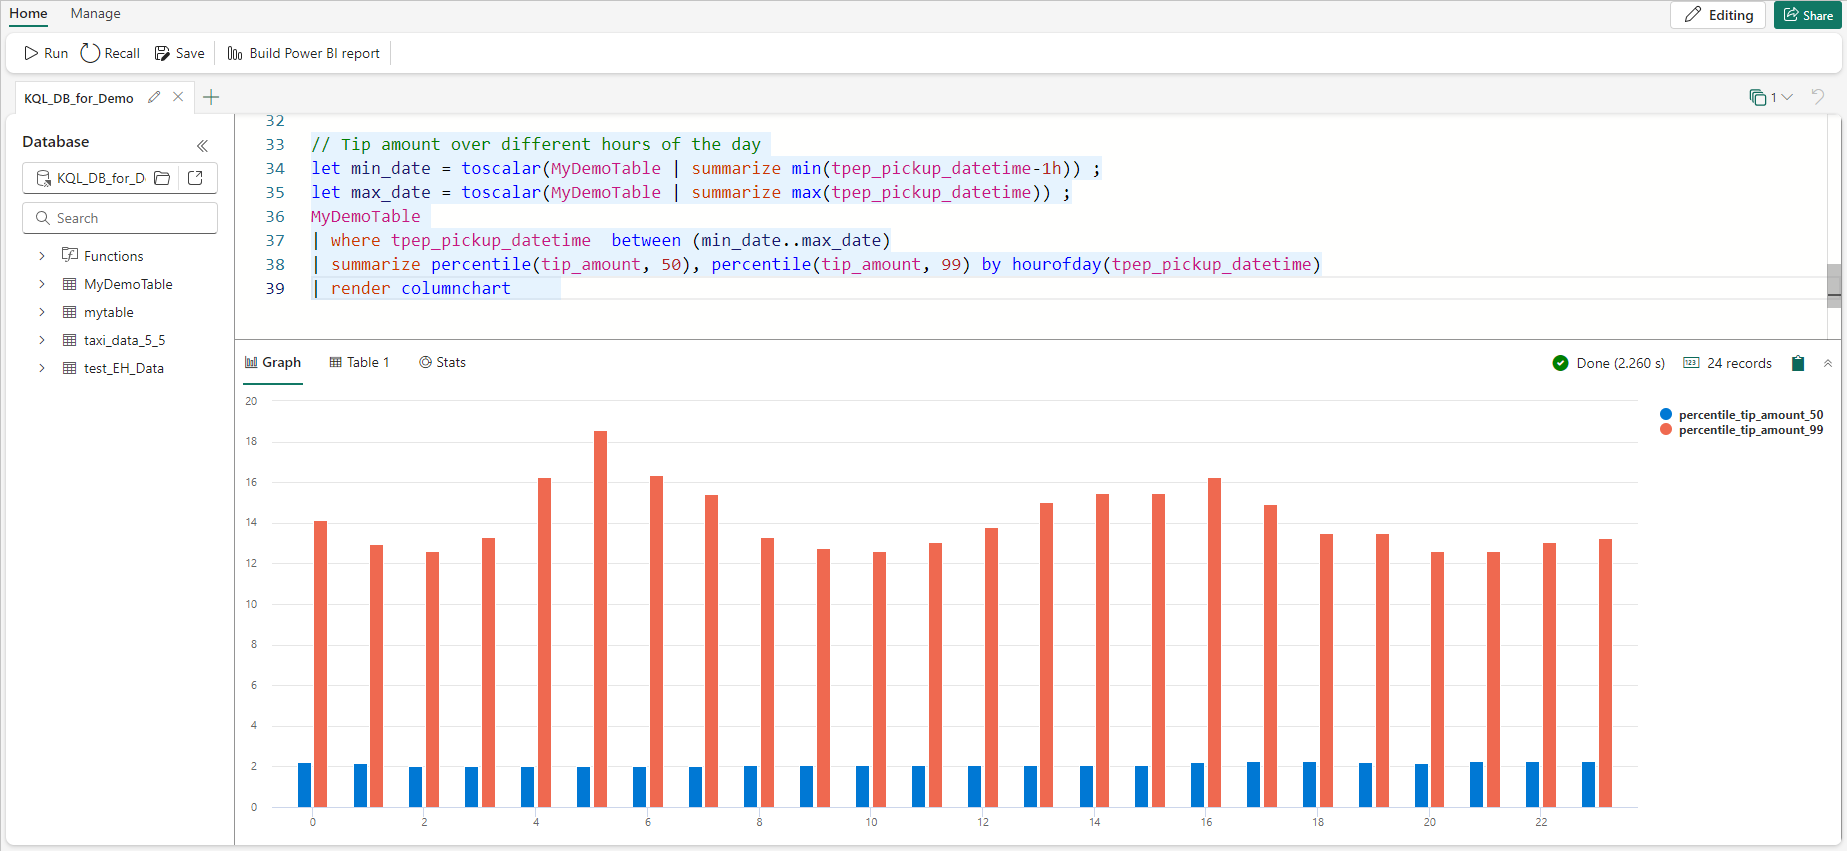1847x851 pixels.
Task: Click editor vertical scrollbar thumb
Action: (x=1834, y=286)
